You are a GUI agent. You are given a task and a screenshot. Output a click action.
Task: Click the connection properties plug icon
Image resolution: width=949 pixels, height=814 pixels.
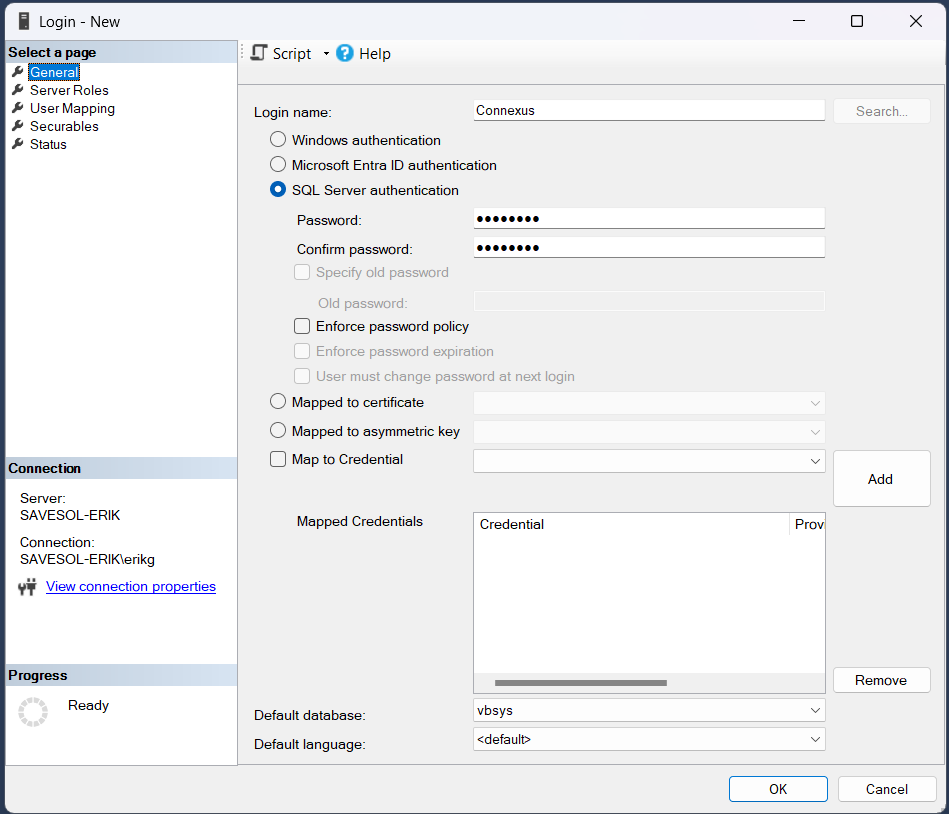[28, 587]
